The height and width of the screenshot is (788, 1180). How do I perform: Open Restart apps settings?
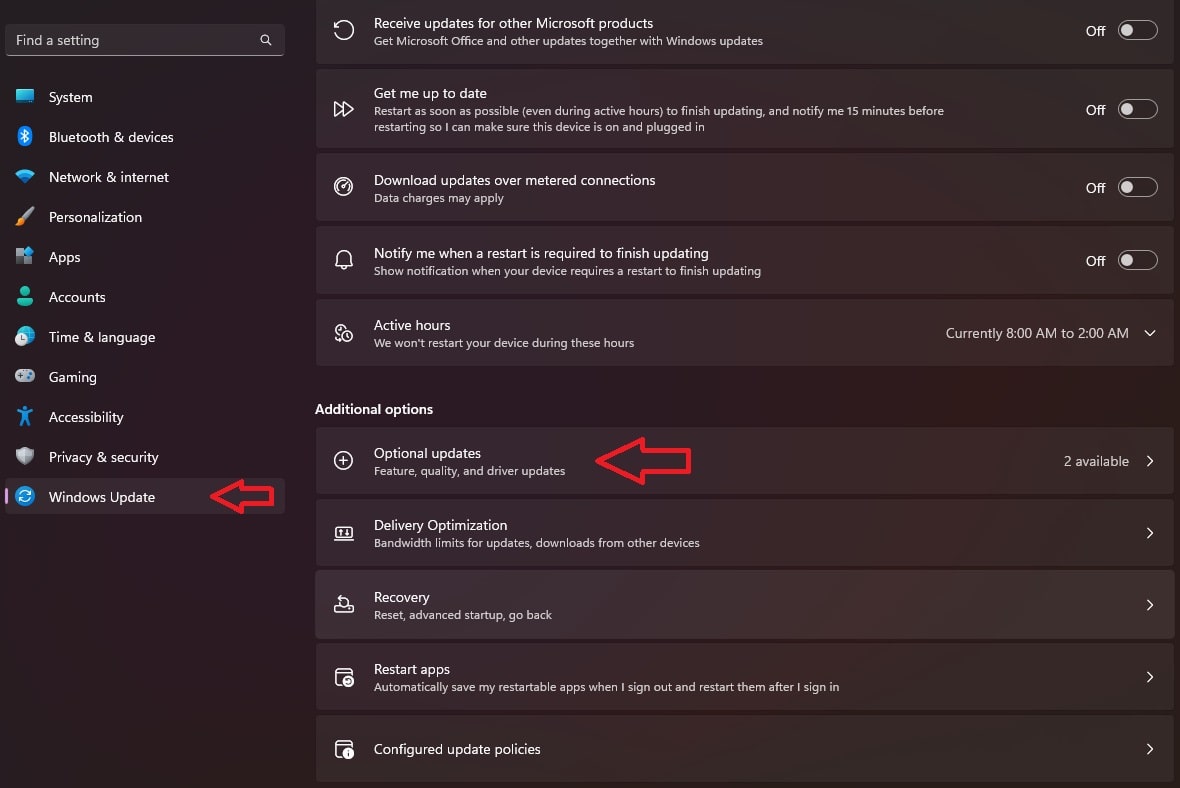click(x=744, y=677)
